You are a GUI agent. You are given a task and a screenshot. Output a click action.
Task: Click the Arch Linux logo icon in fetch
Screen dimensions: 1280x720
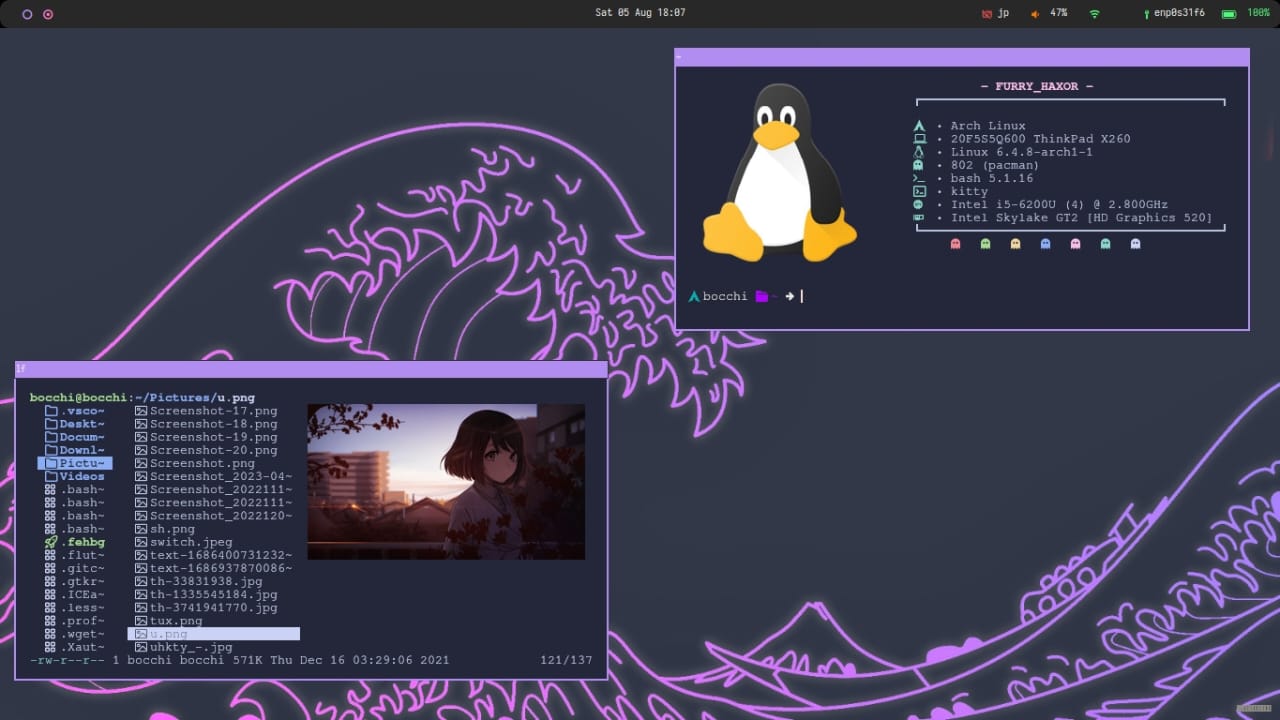[x=919, y=126]
